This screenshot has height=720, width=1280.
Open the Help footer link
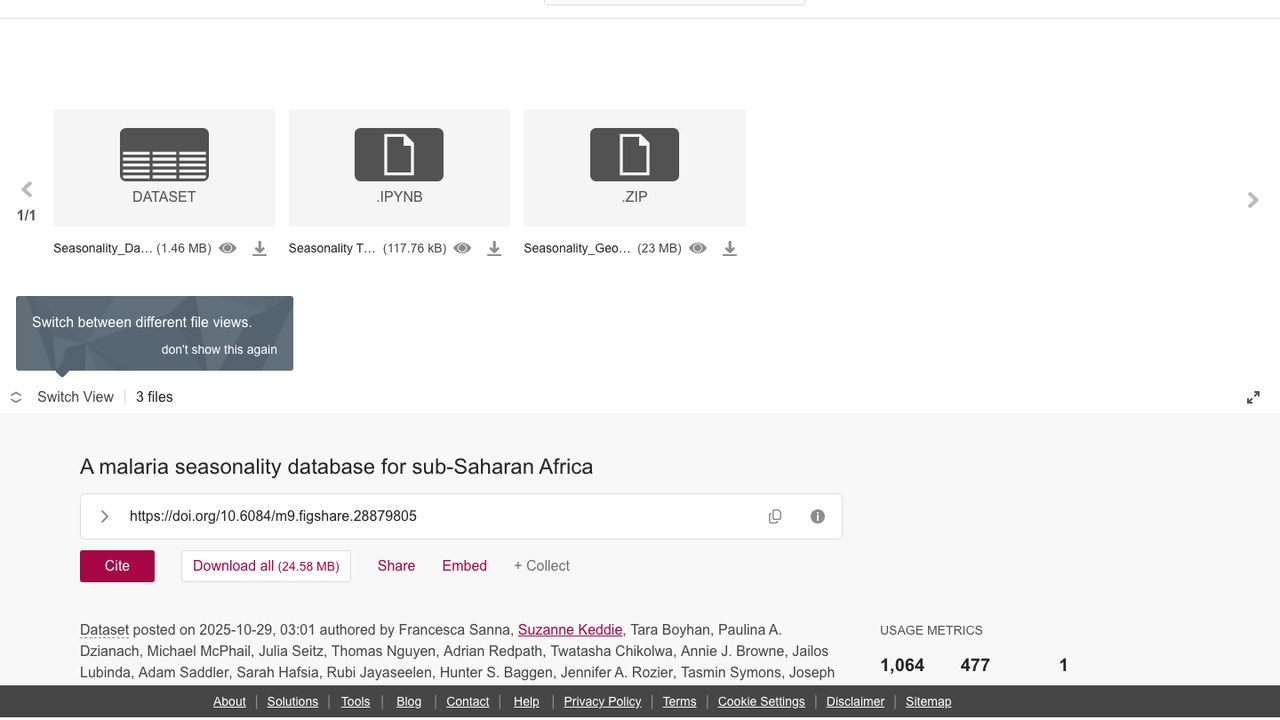click(x=526, y=702)
